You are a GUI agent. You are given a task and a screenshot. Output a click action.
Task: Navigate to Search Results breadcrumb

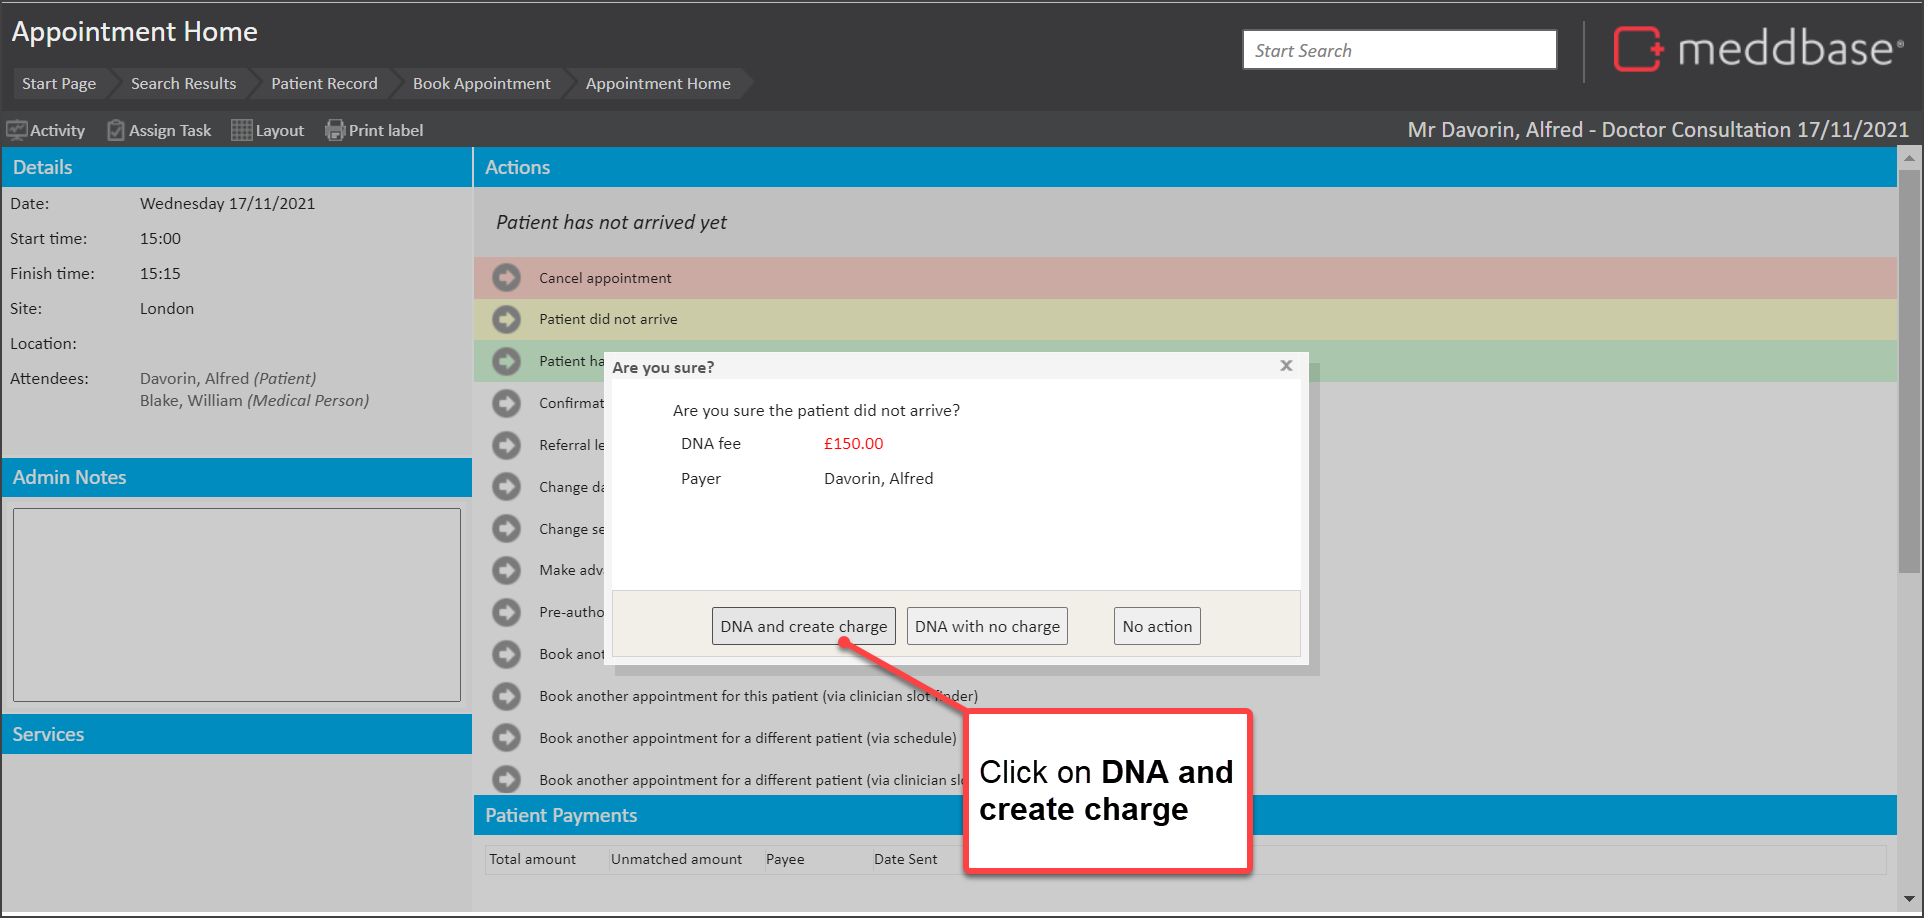183,84
